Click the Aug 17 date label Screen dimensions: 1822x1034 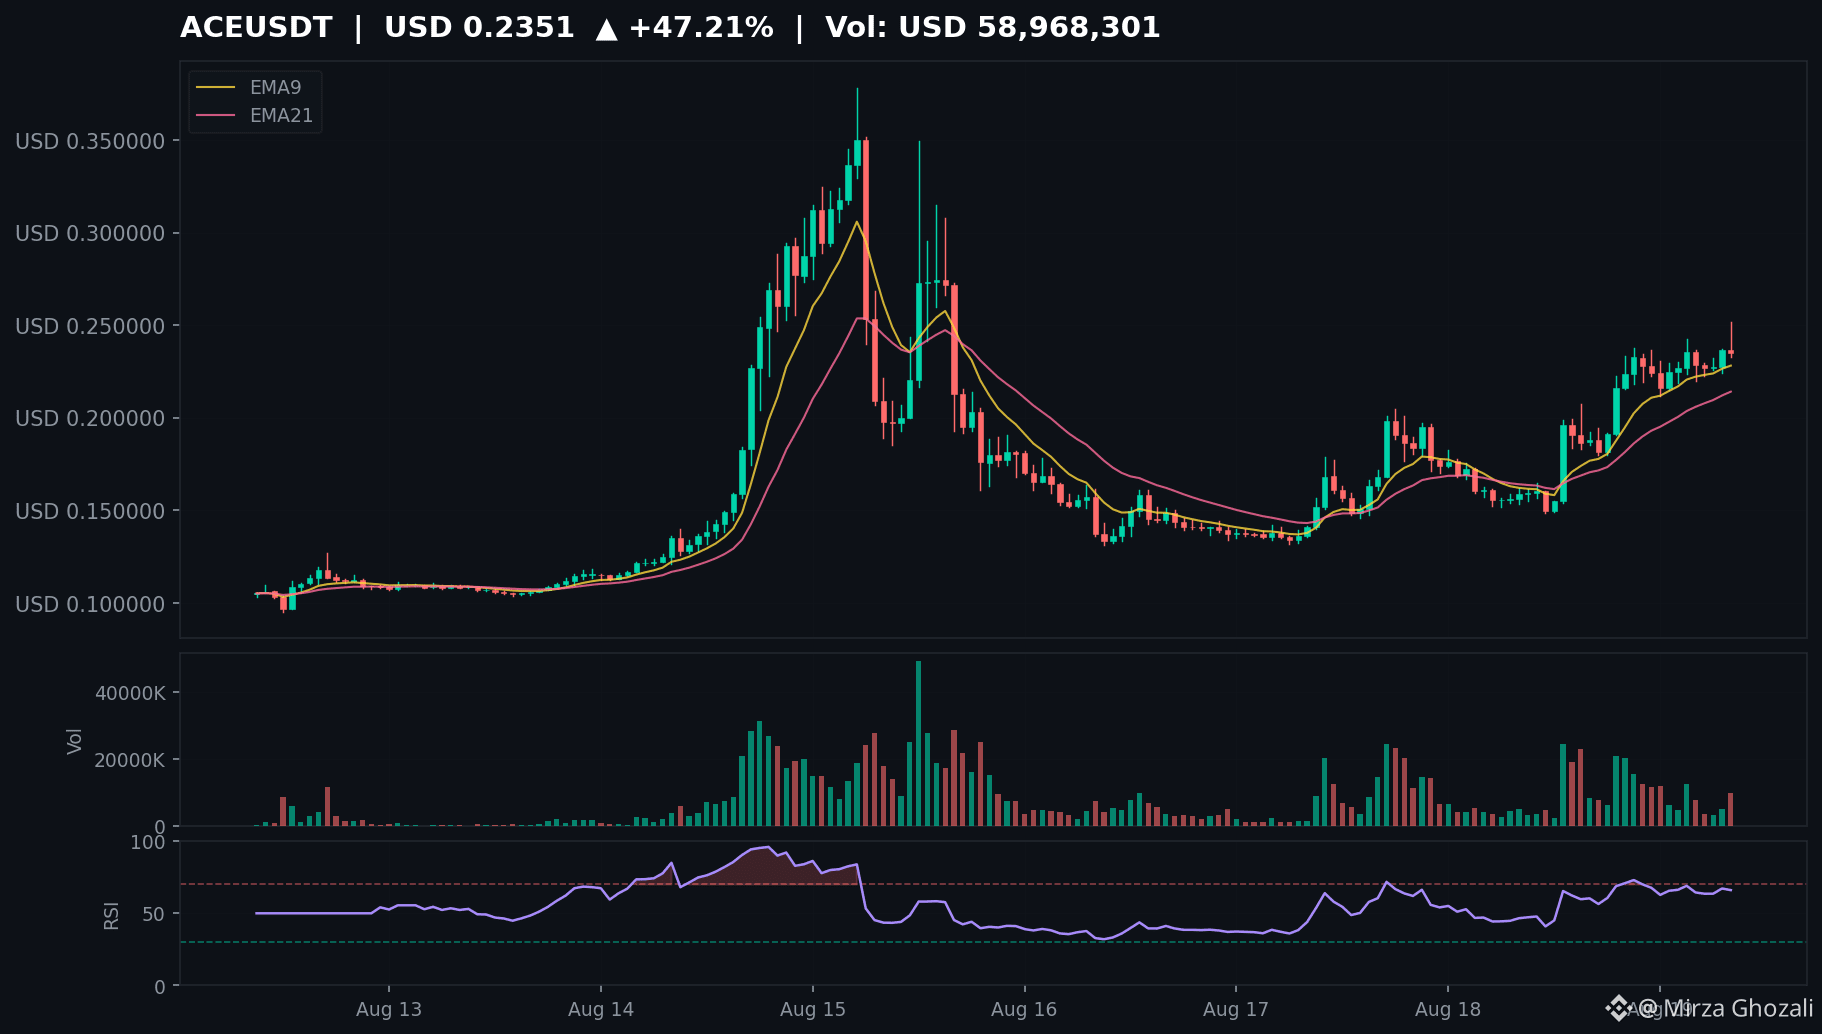coord(1236,1009)
